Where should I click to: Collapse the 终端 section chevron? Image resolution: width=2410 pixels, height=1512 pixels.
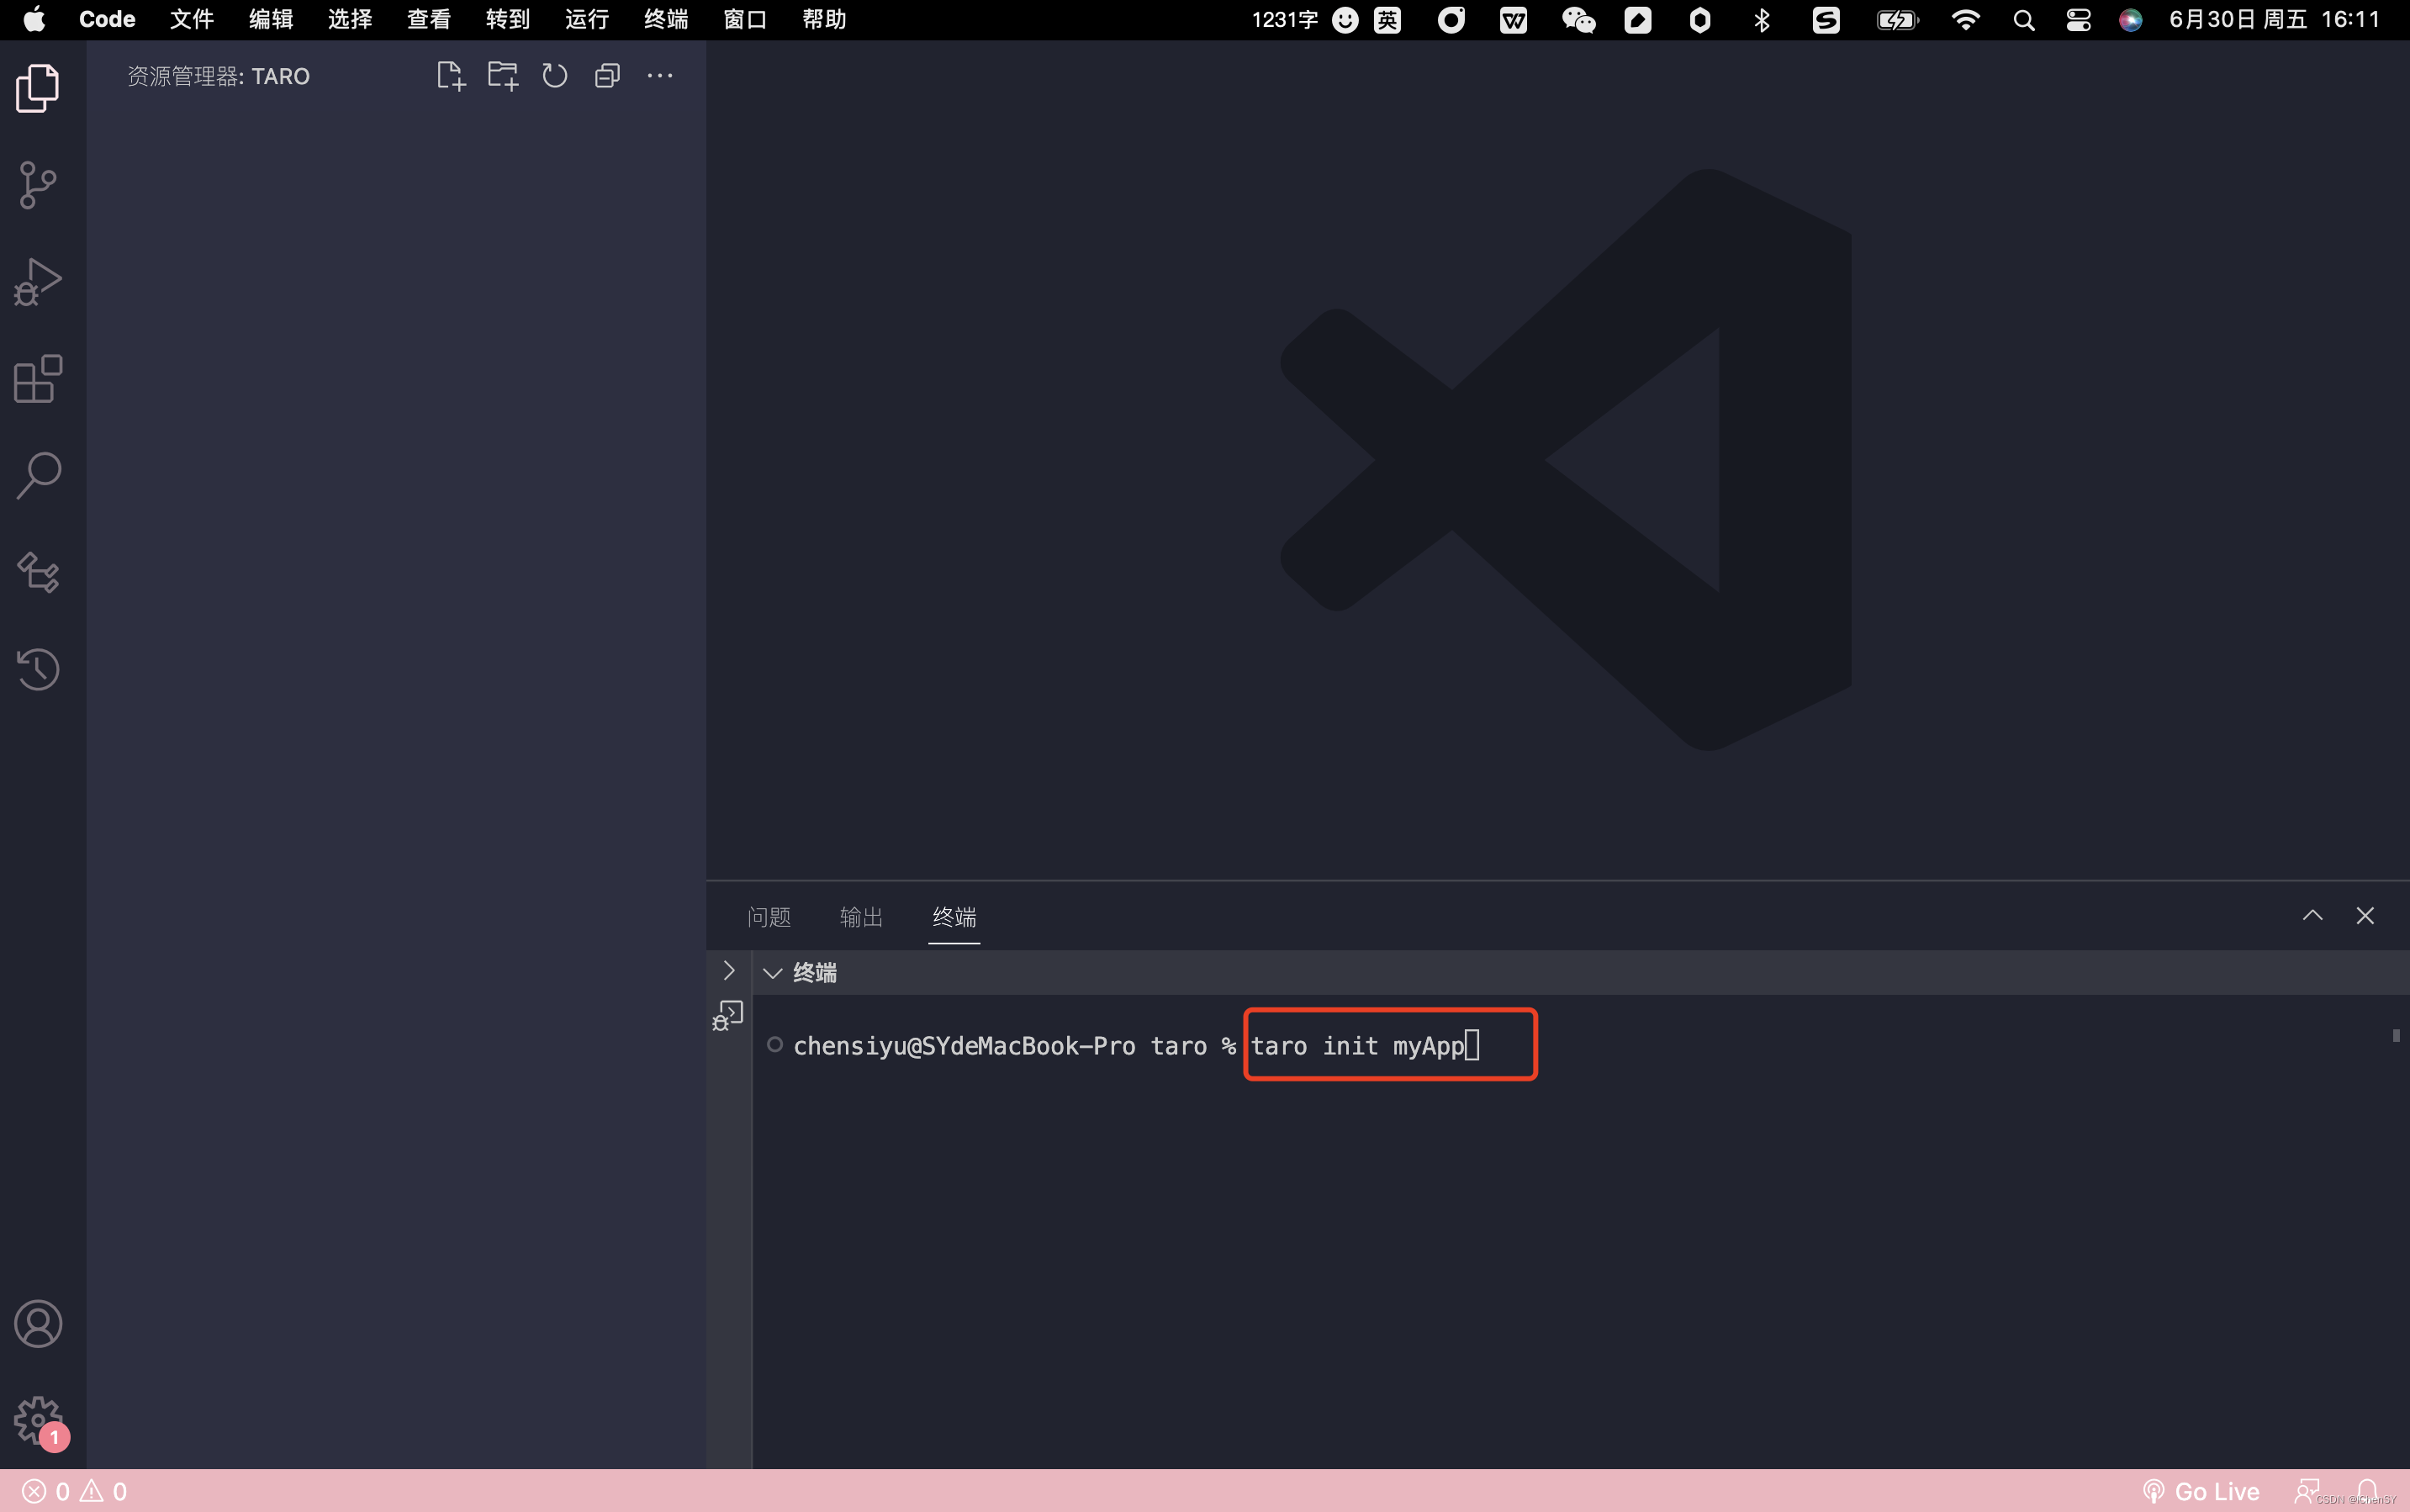[x=772, y=973]
